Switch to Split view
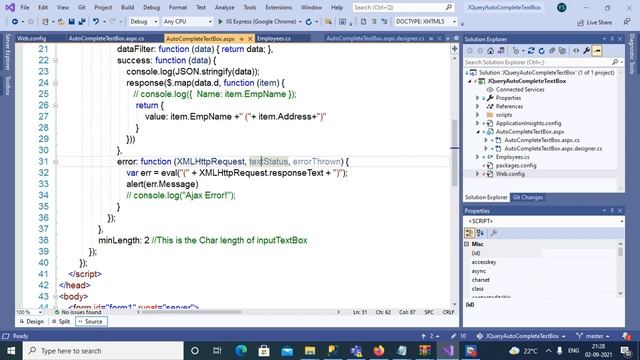The width and height of the screenshot is (640, 360). click(61, 322)
